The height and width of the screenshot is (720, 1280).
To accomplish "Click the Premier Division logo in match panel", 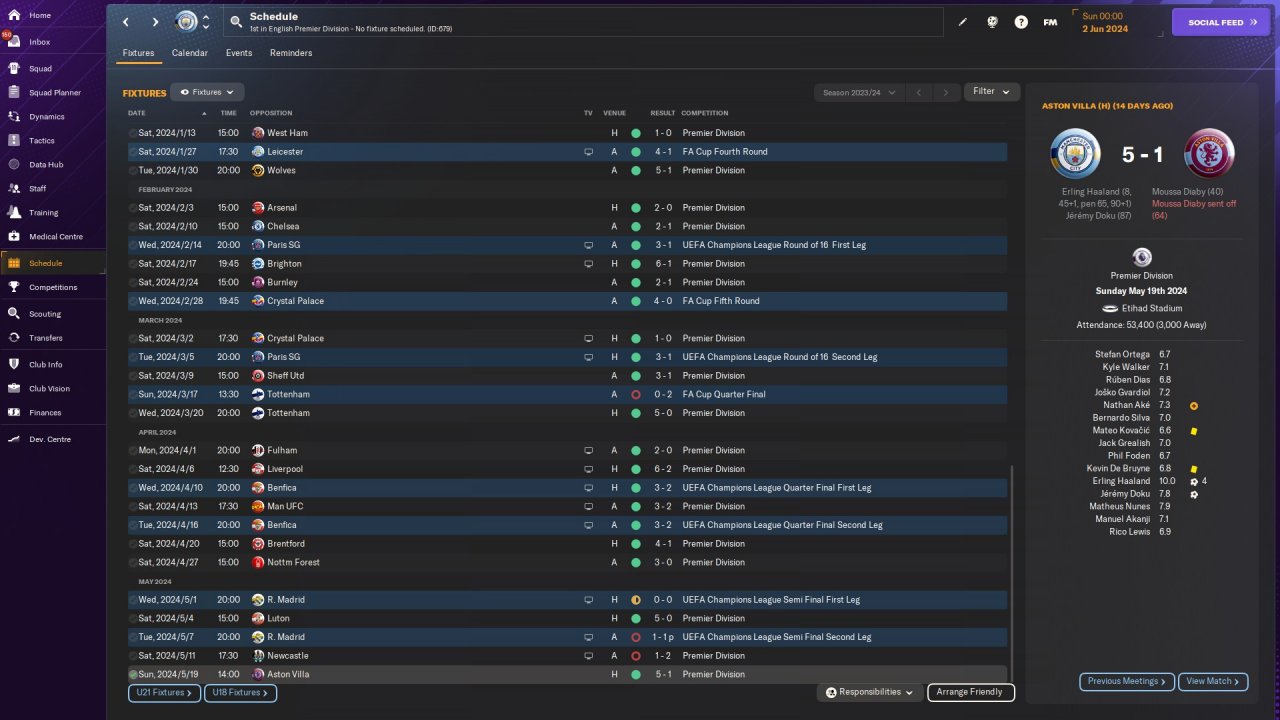I will coord(1142,257).
